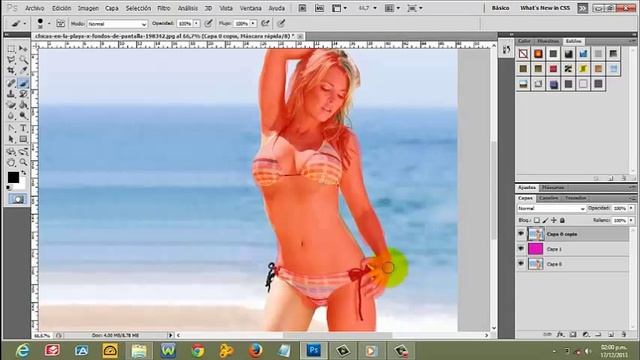Toggle lock position
The image size is (640, 360).
[554, 220]
